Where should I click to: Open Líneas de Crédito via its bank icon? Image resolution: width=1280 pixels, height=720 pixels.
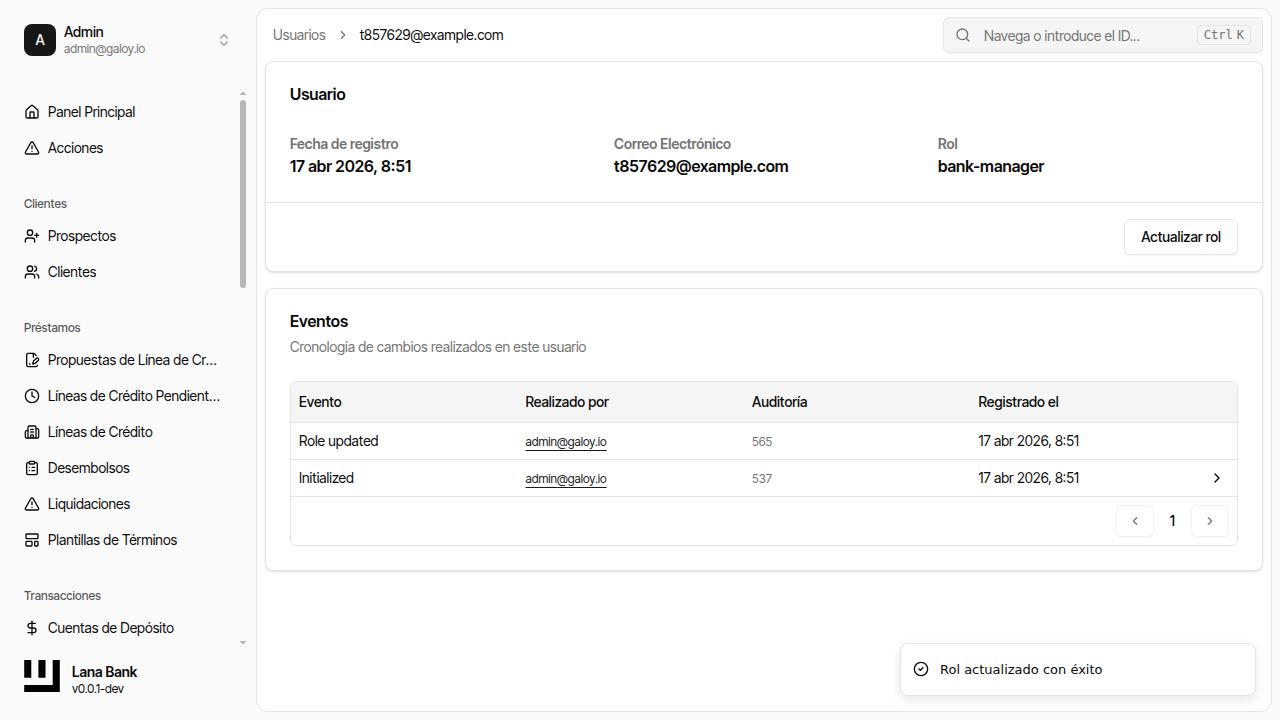pyautogui.click(x=31, y=432)
